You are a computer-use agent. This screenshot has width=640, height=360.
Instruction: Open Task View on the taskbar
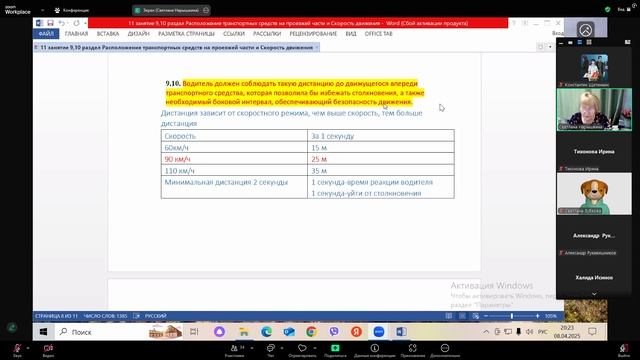click(194, 332)
